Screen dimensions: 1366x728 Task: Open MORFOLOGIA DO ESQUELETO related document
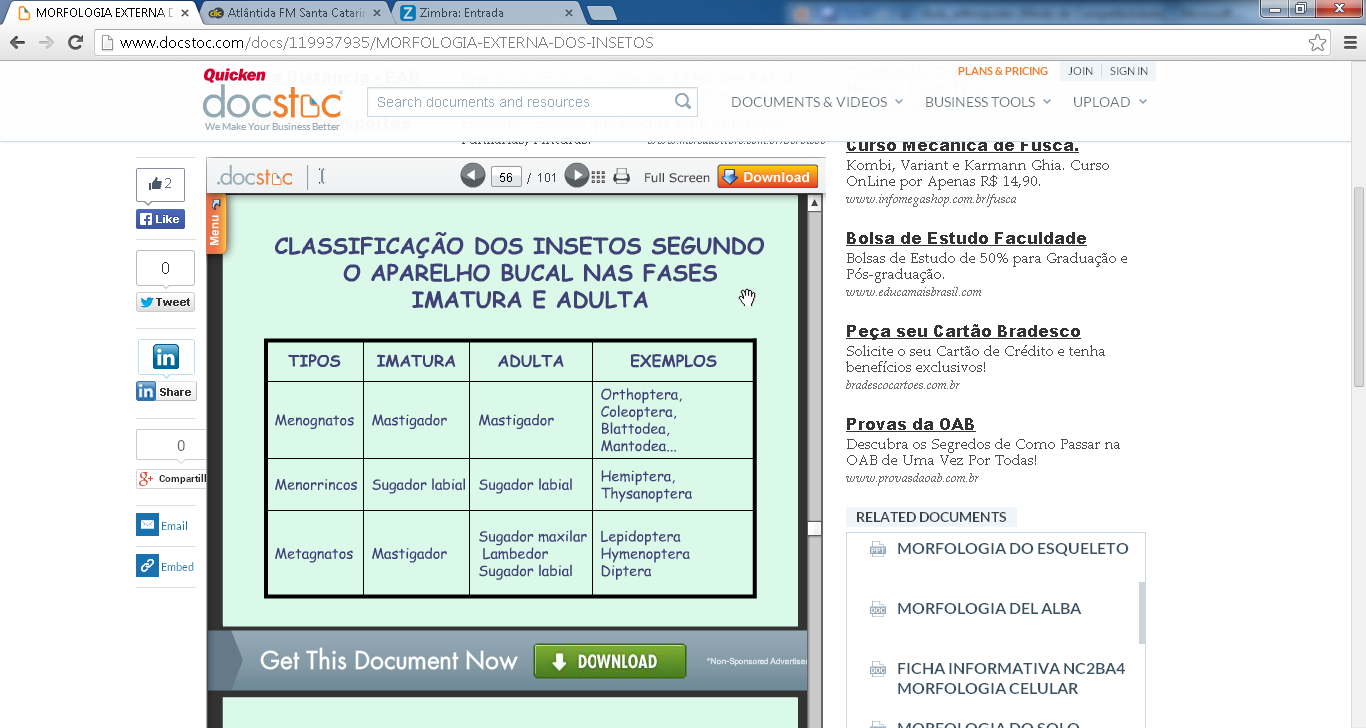[1012, 548]
